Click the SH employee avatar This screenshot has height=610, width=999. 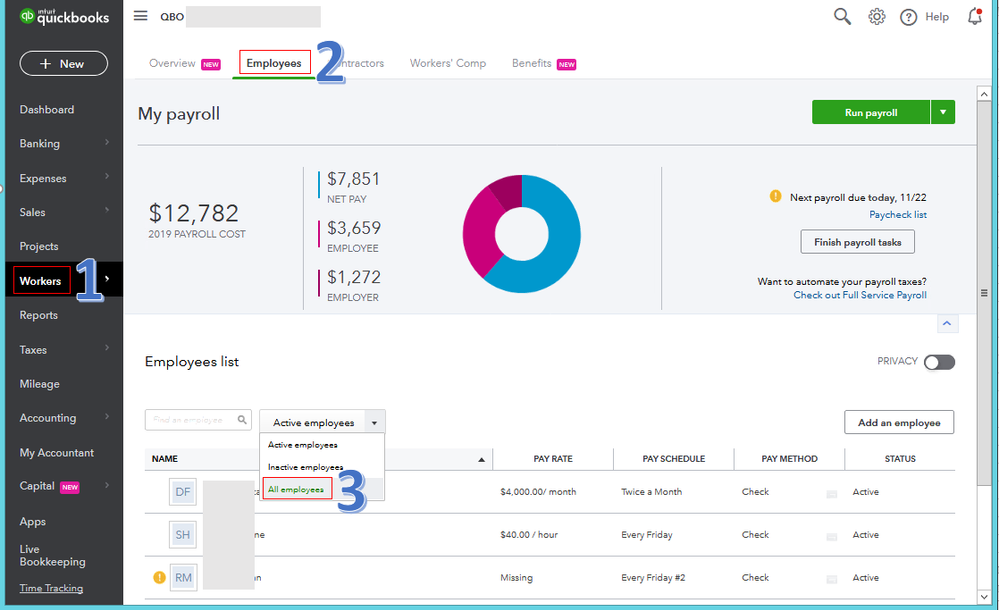coord(183,535)
